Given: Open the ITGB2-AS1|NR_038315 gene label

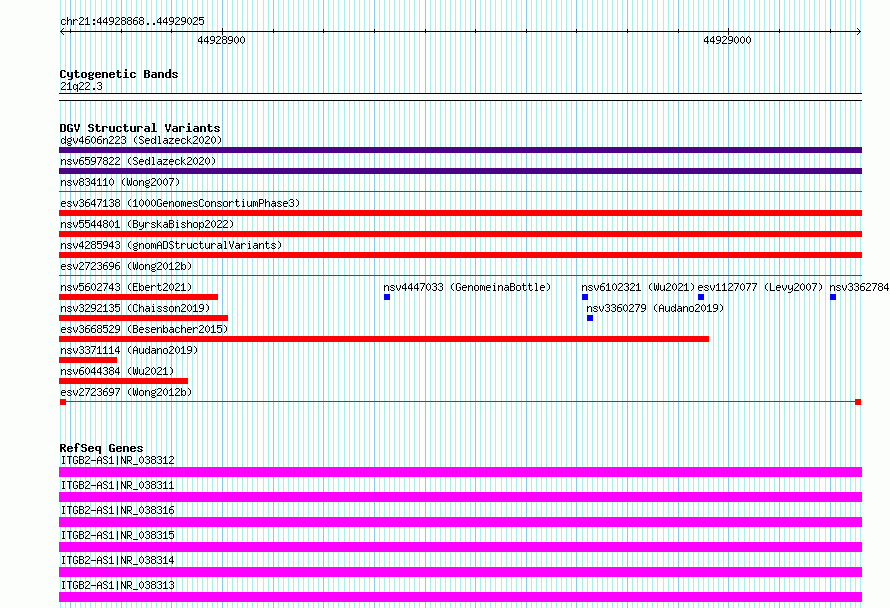Looking at the screenshot, I should tap(117, 535).
